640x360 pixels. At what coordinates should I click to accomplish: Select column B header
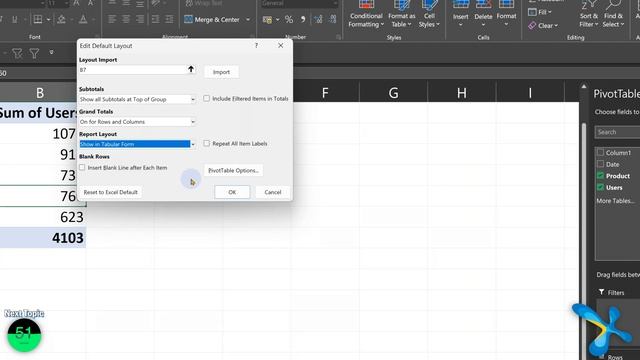pyautogui.click(x=40, y=93)
